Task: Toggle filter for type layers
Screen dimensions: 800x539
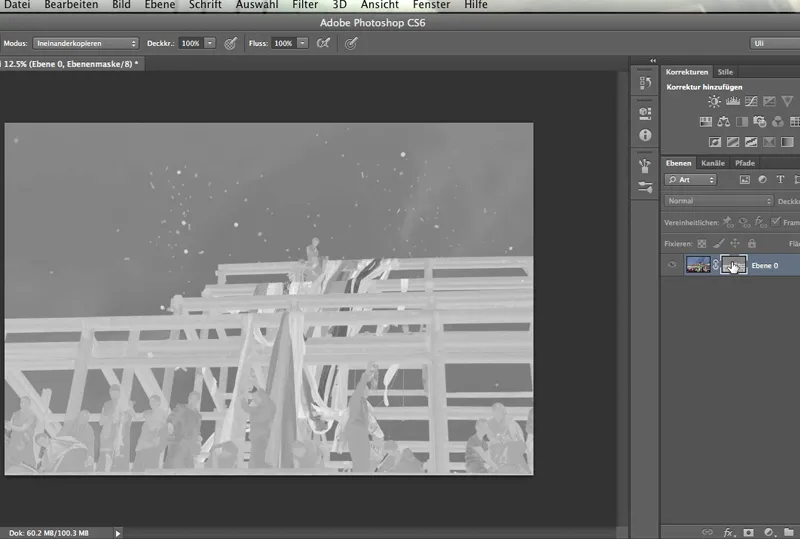Action: [x=780, y=180]
